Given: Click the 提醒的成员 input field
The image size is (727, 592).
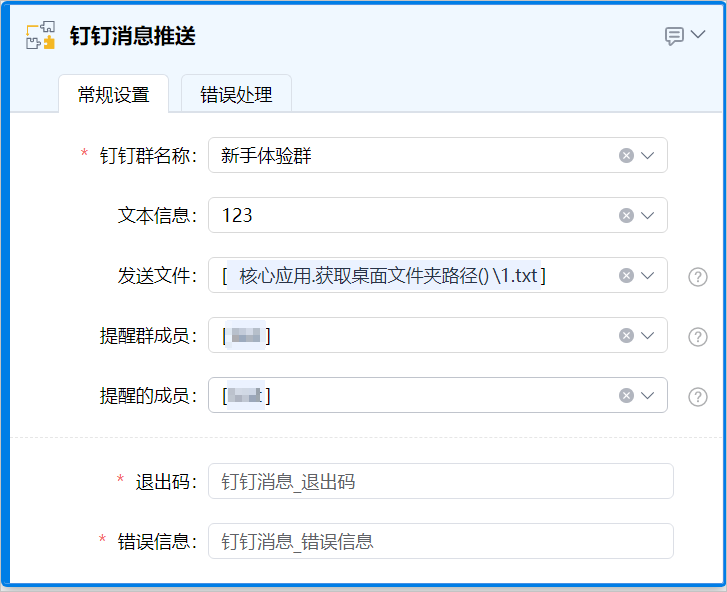Looking at the screenshot, I should 438,395.
